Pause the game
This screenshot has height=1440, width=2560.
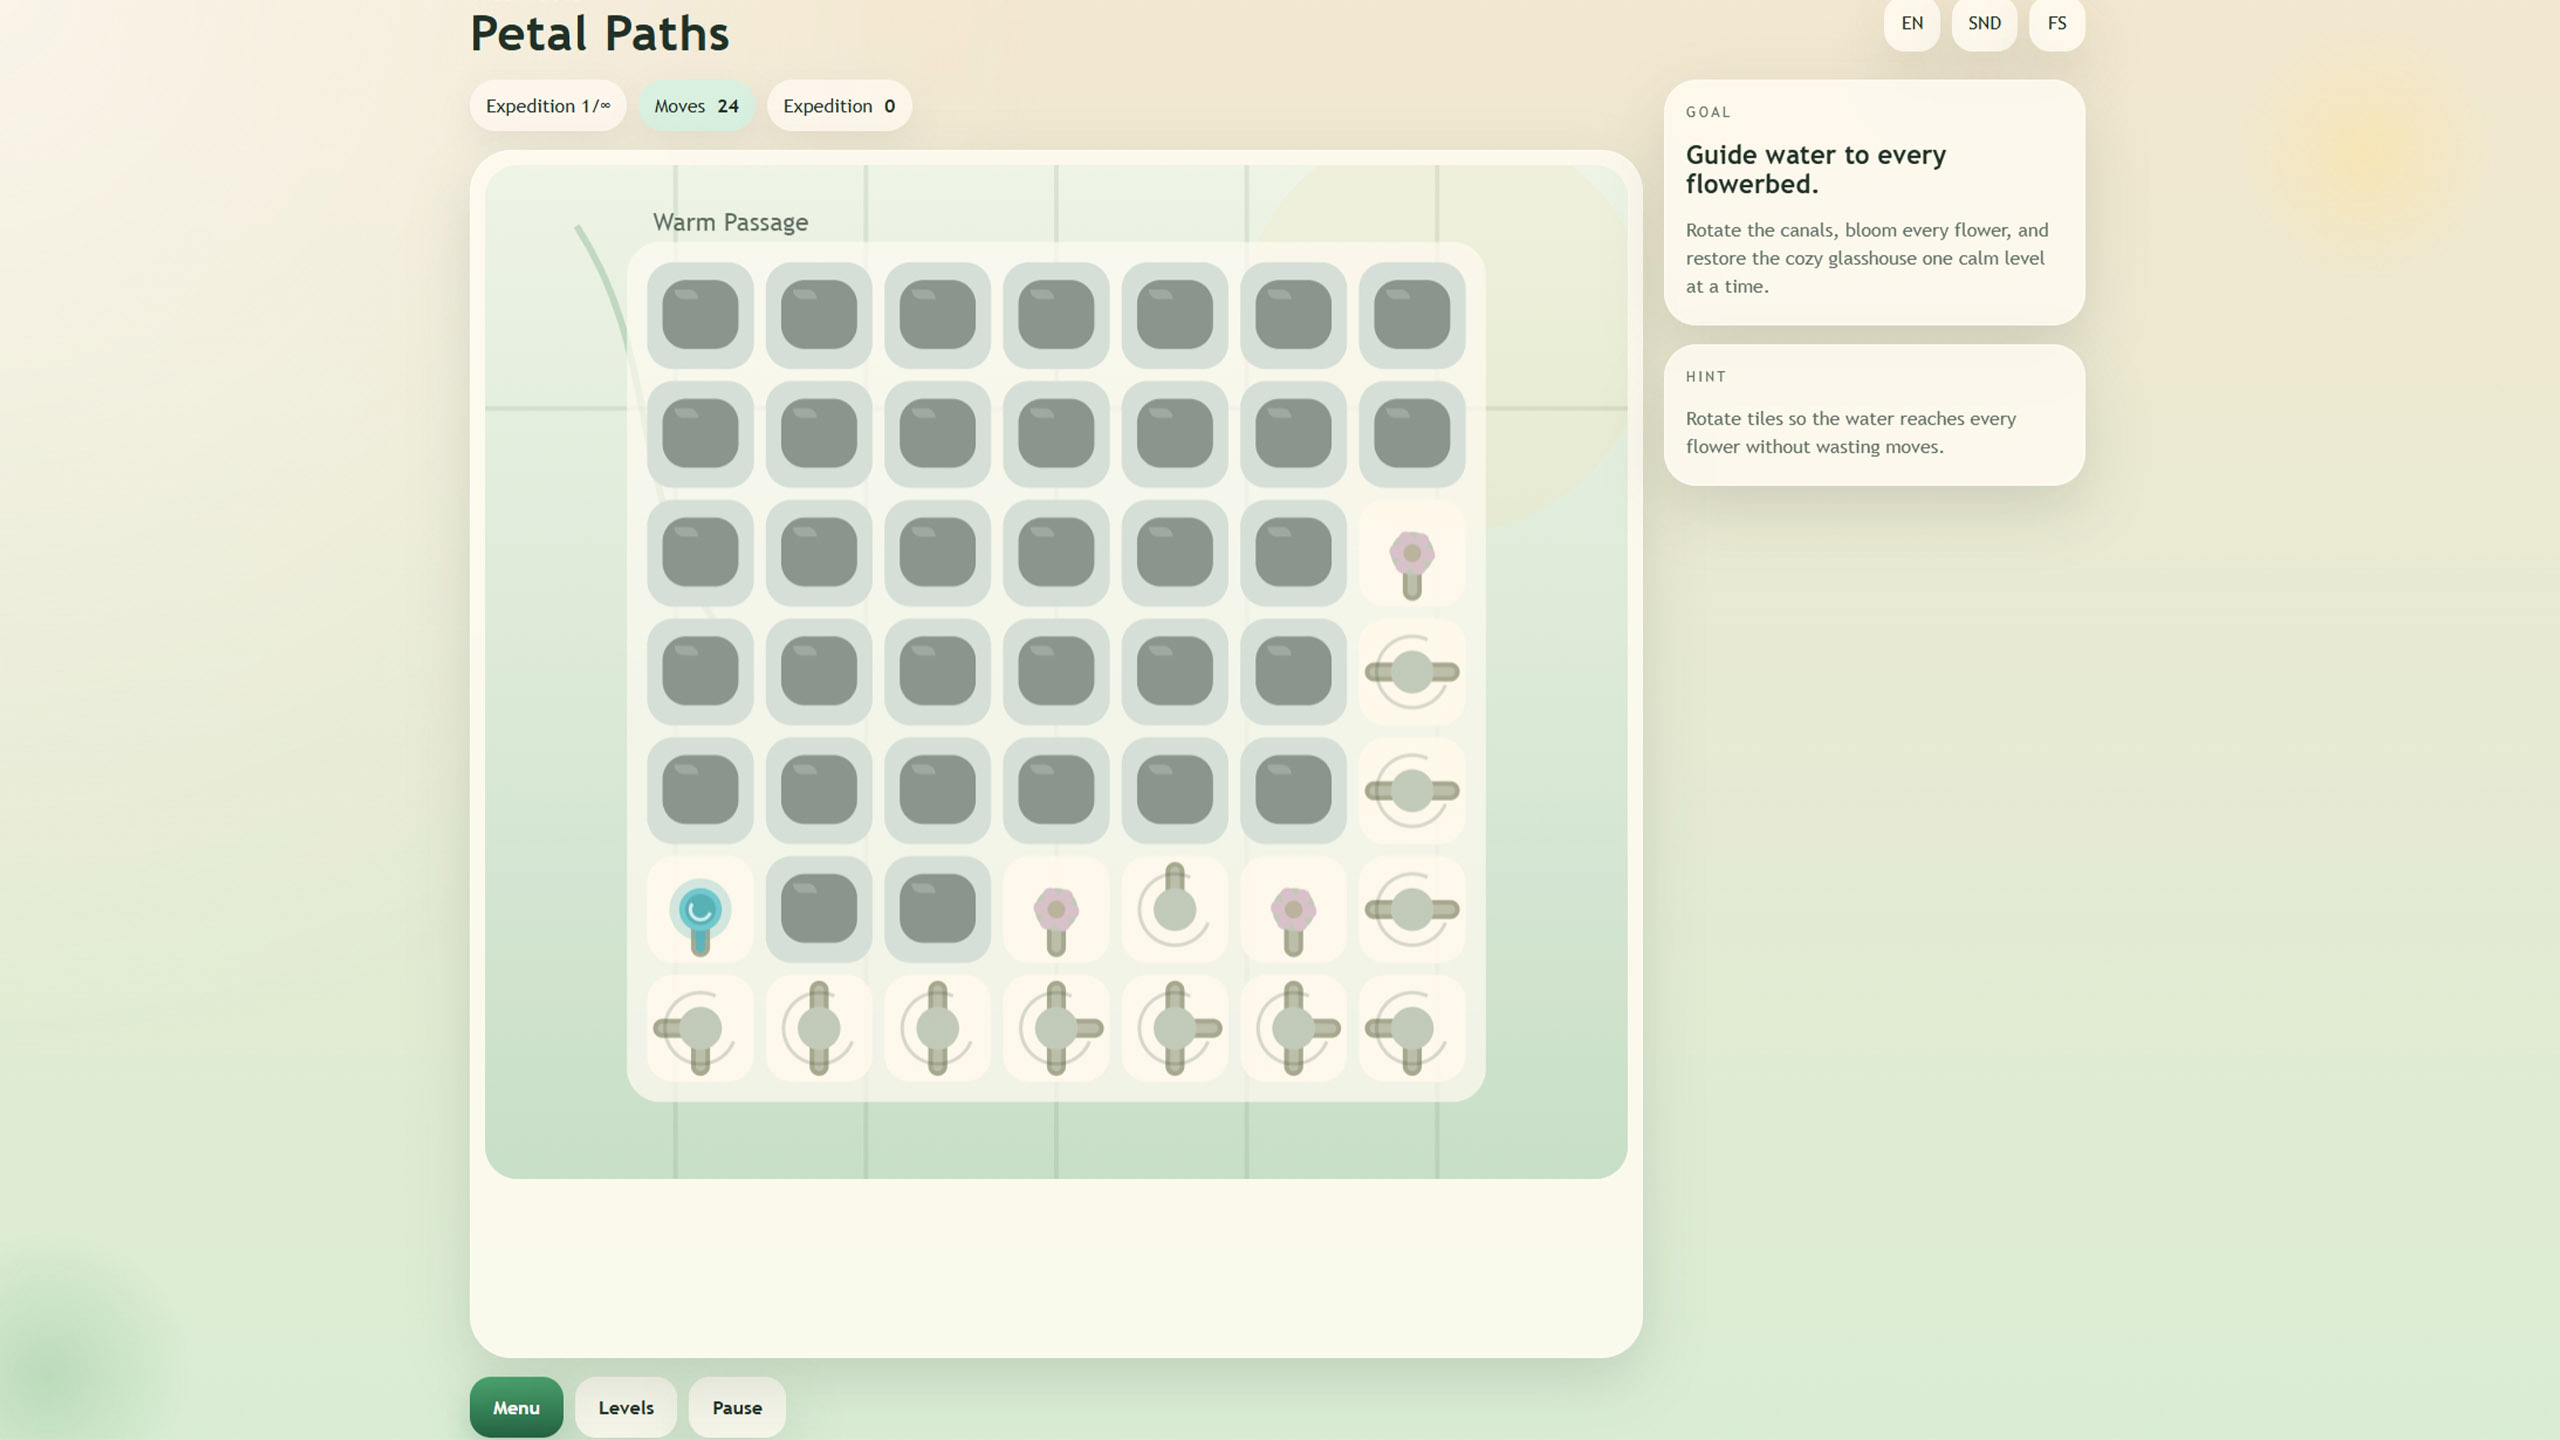[737, 1407]
